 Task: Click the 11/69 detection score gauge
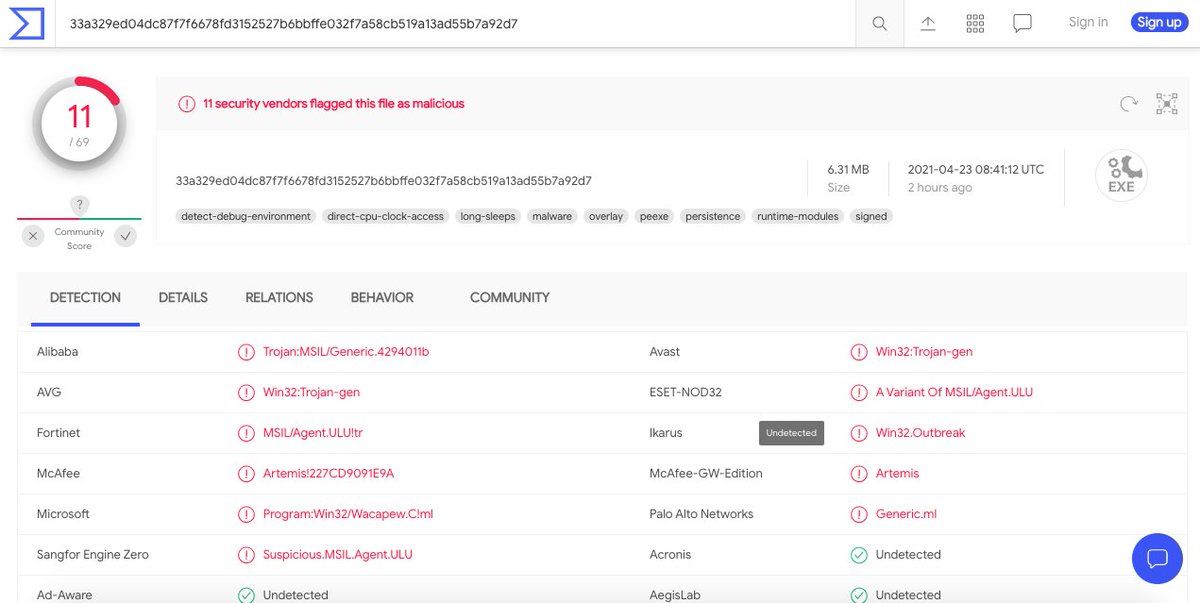pos(79,124)
